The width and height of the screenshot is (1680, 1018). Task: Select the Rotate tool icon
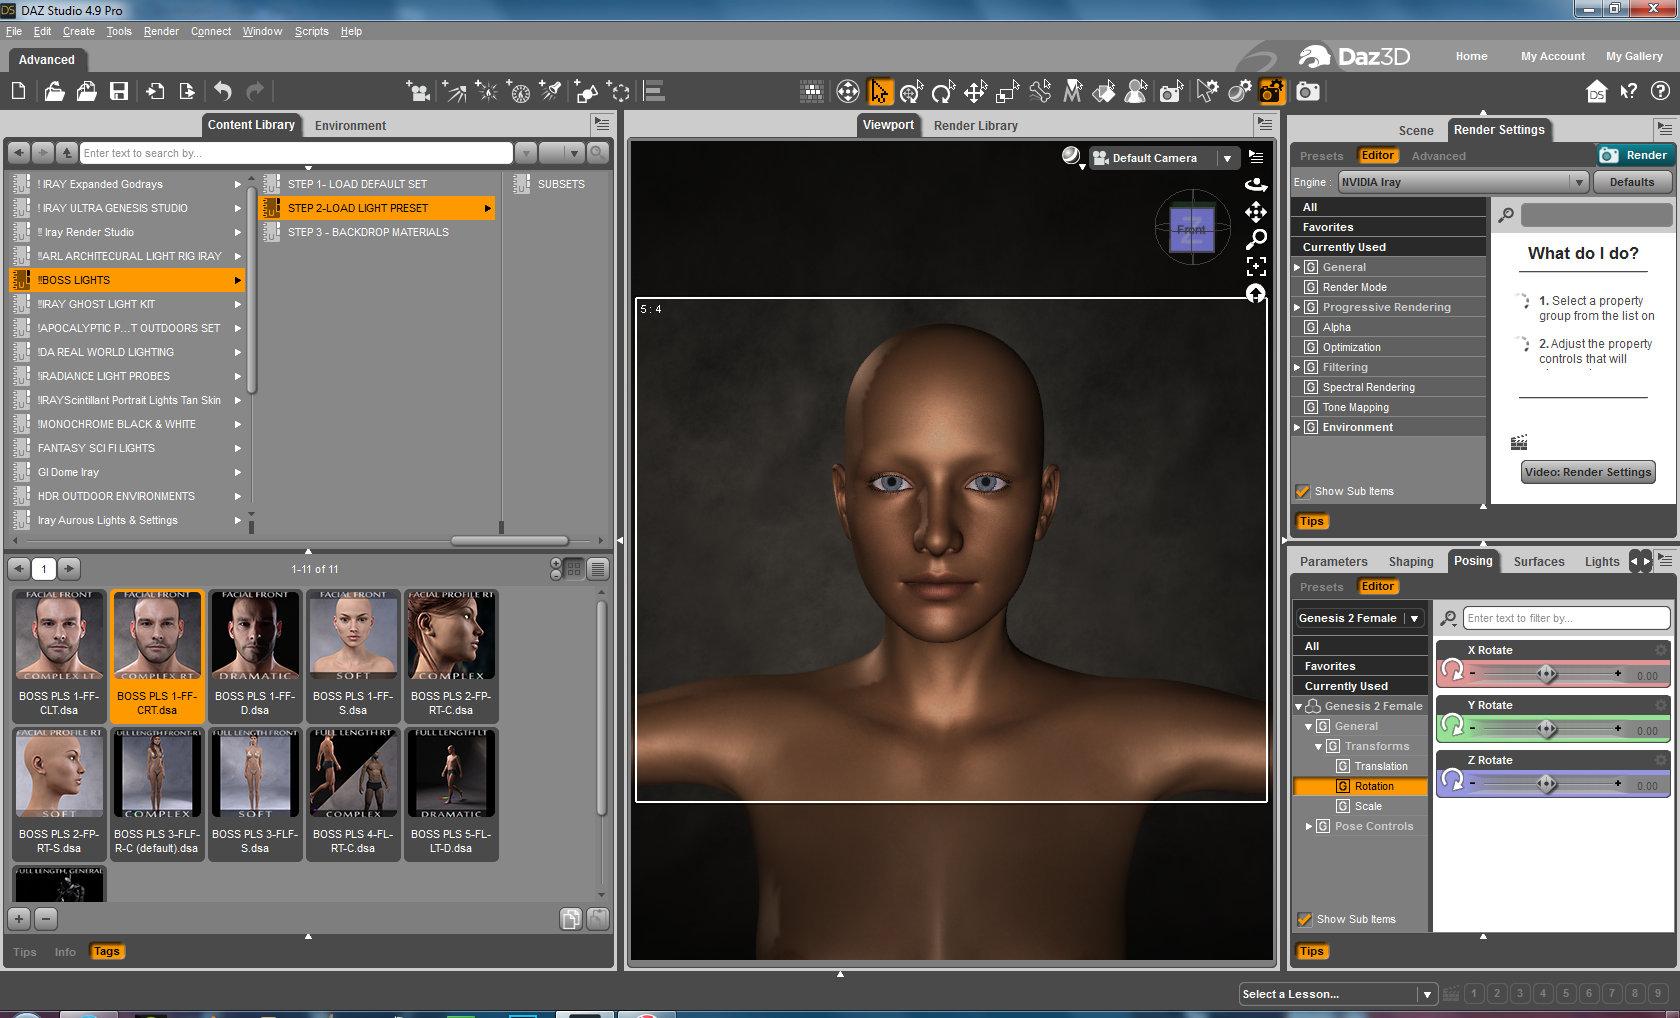[x=943, y=93]
